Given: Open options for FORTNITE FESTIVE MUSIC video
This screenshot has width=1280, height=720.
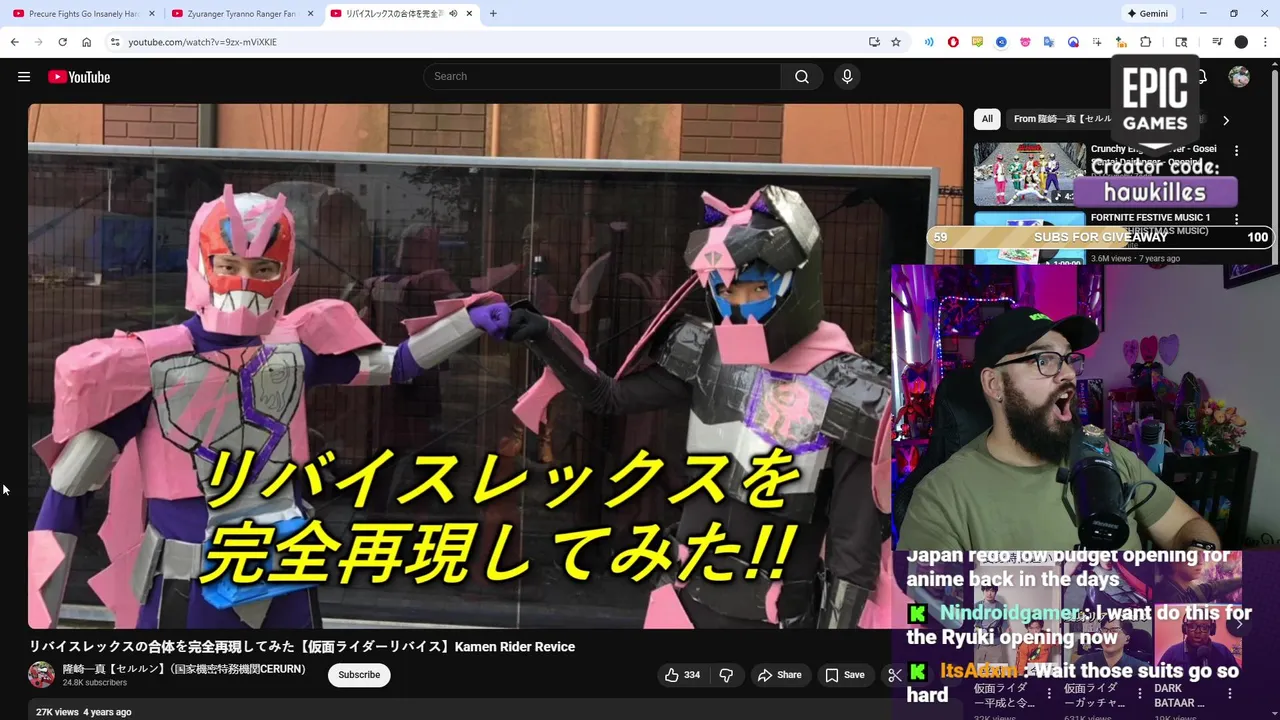Looking at the screenshot, I should point(1236,218).
